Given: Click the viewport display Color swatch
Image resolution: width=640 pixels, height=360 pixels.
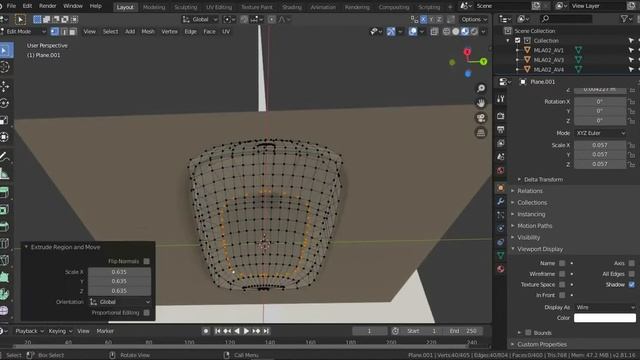Looking at the screenshot, I should pos(605,318).
